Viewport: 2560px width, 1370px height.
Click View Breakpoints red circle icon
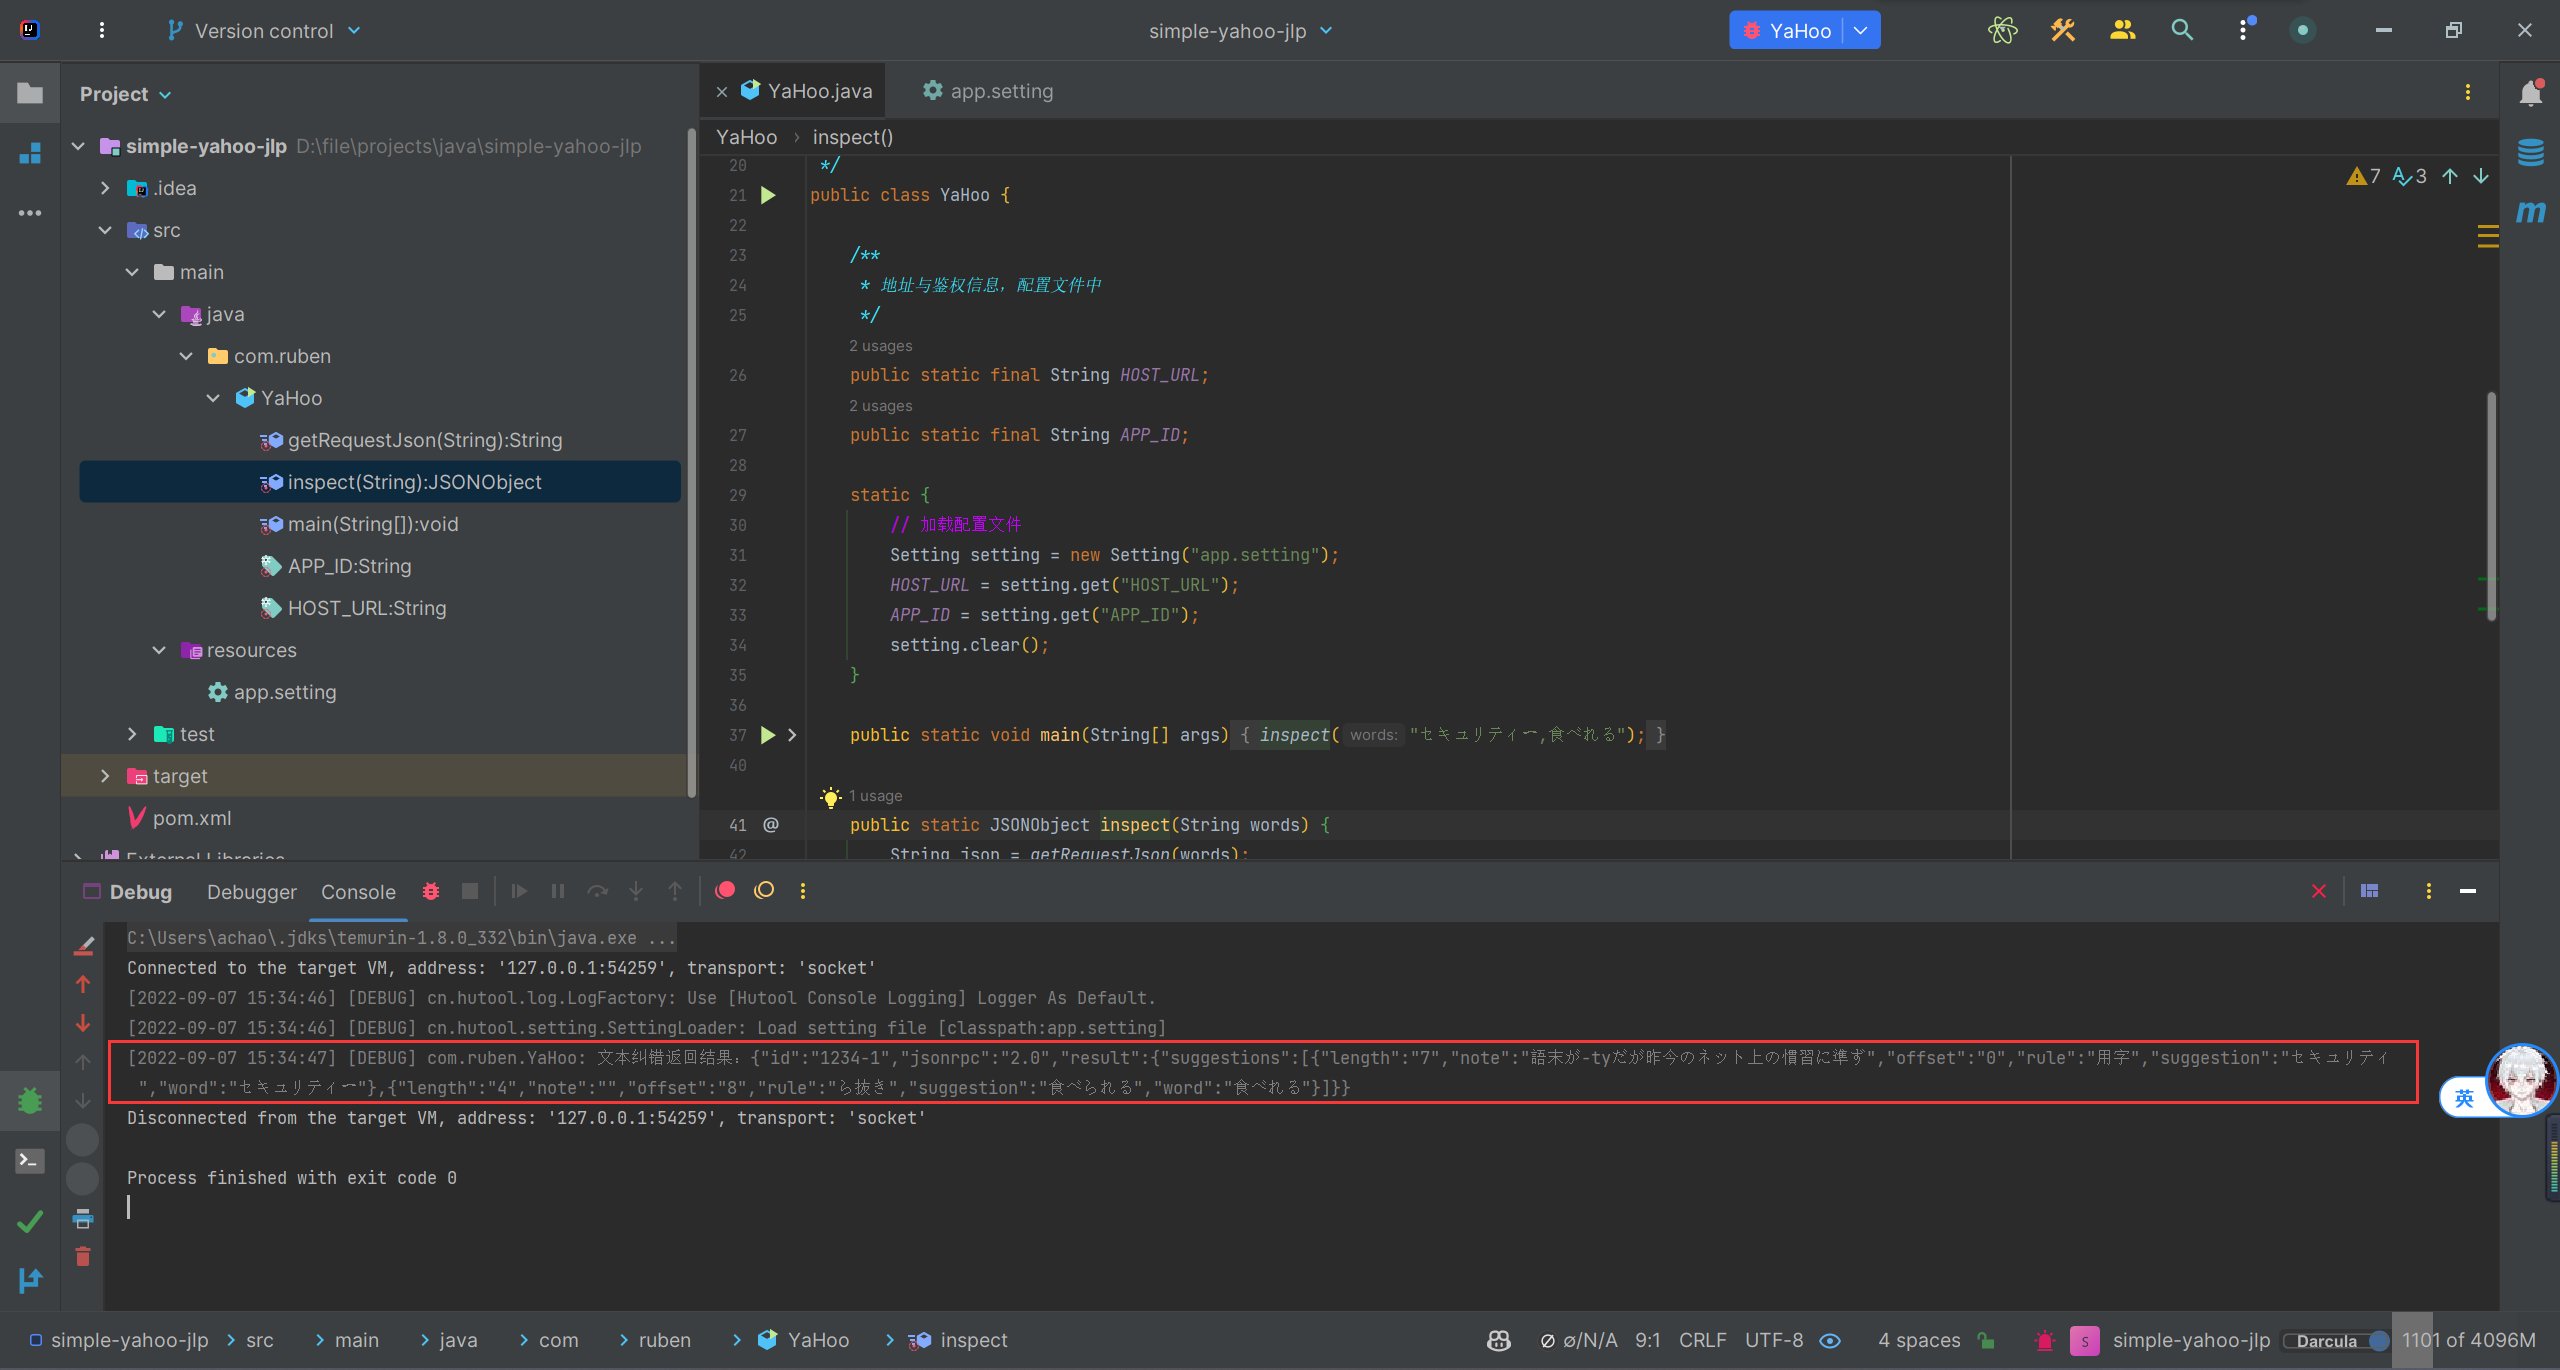726,891
